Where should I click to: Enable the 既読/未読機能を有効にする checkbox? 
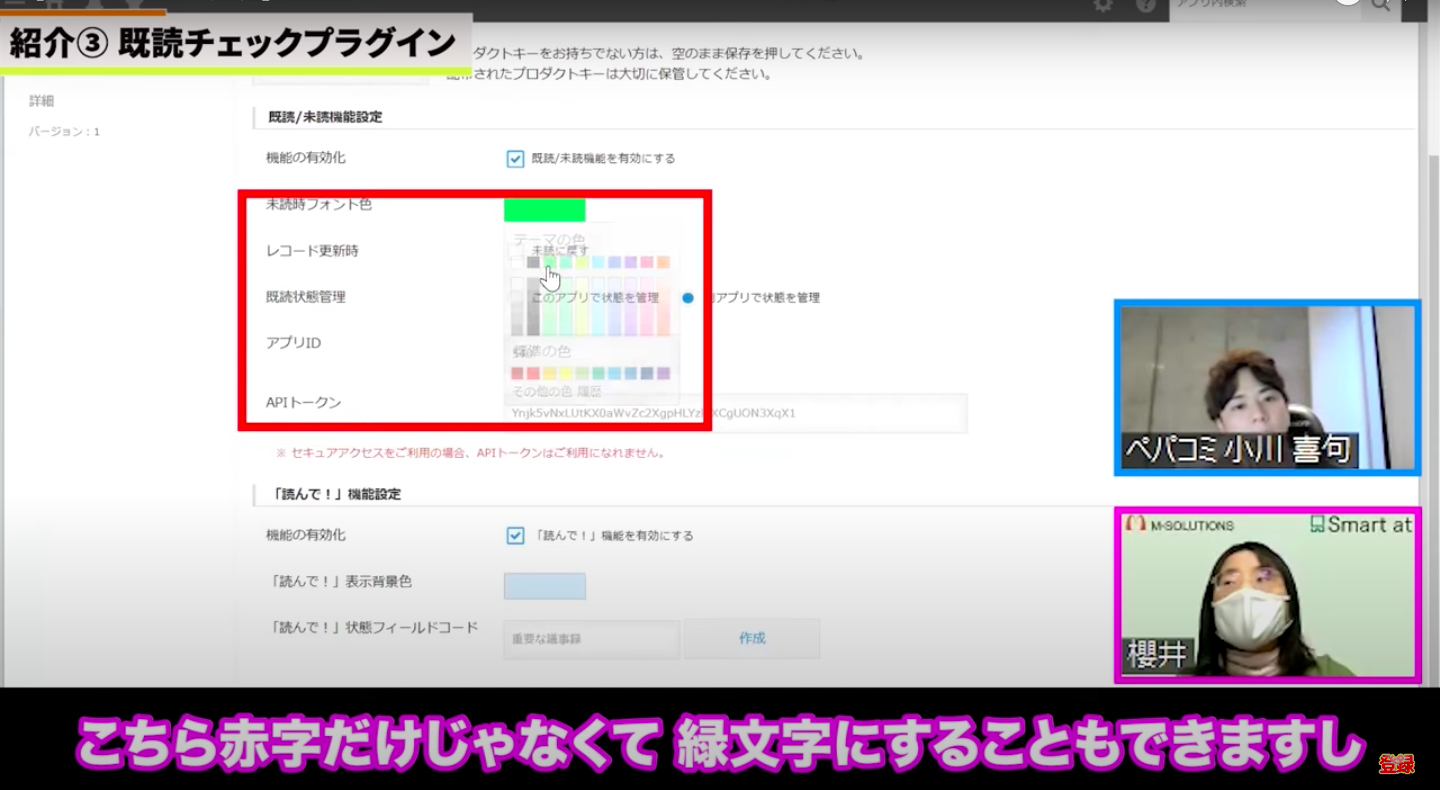[515, 158]
